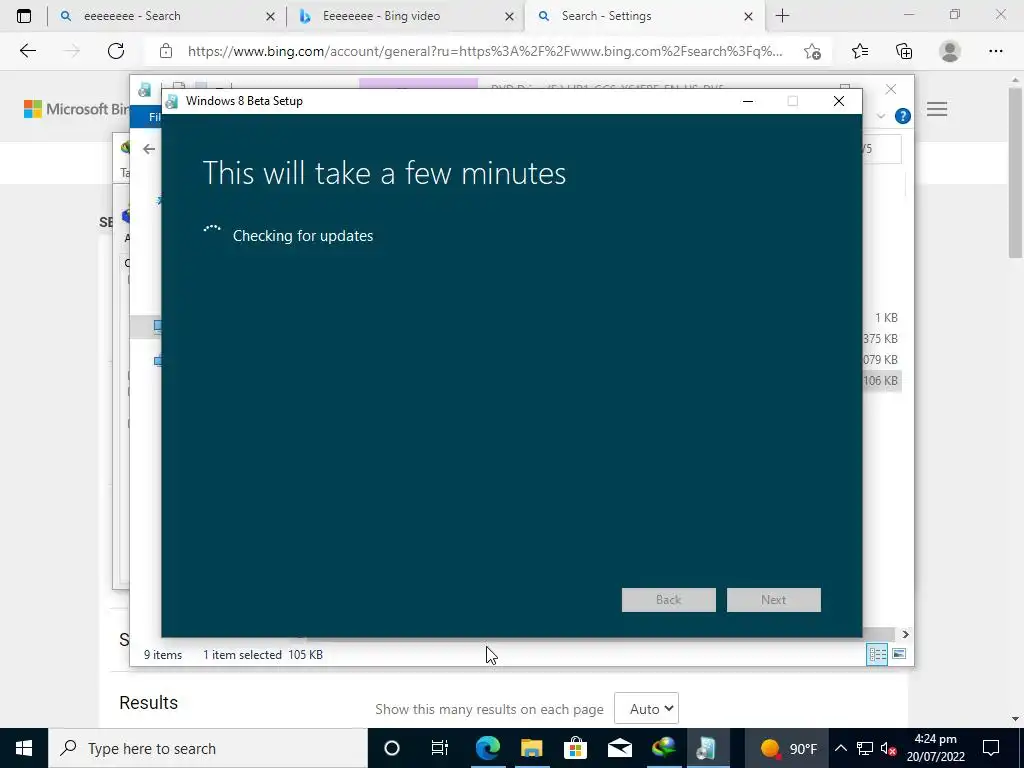
Task: Open the clock showing 4:24 pm
Action: pos(936,748)
